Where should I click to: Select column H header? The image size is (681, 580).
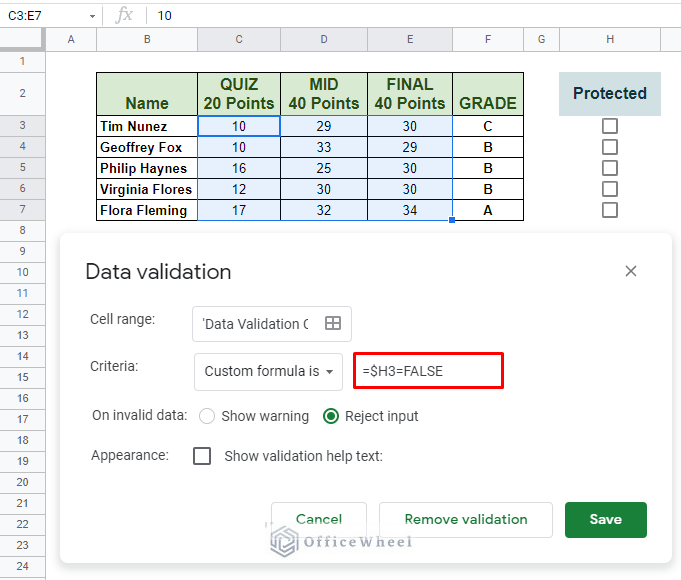[x=610, y=40]
